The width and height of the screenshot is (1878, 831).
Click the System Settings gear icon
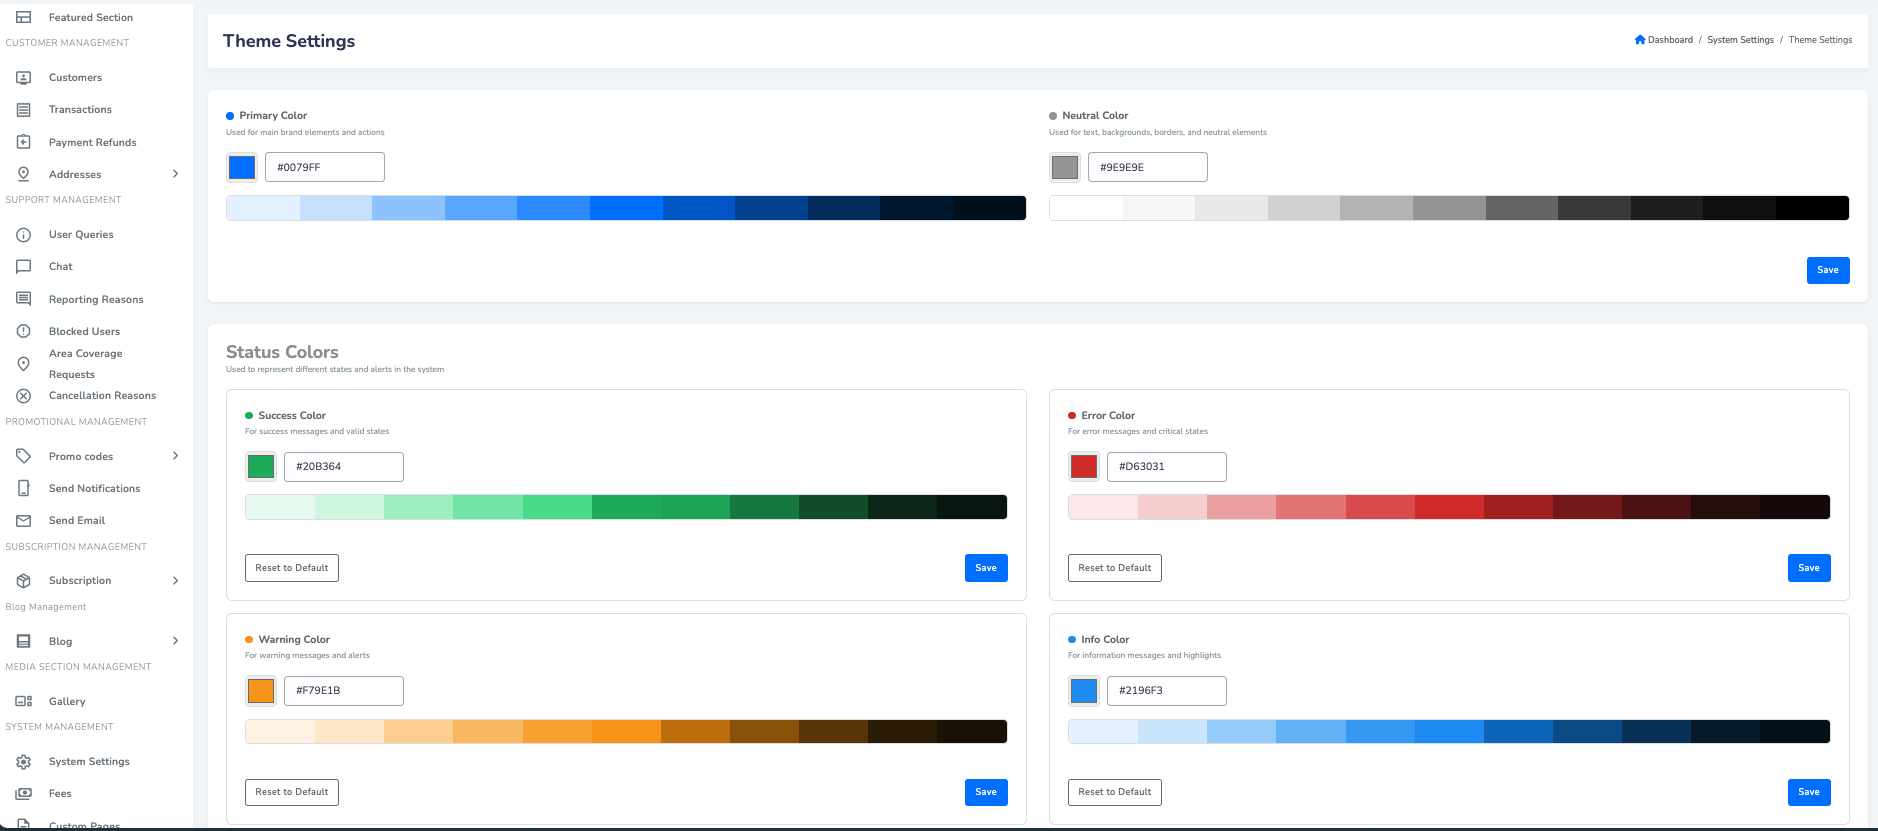pos(23,761)
